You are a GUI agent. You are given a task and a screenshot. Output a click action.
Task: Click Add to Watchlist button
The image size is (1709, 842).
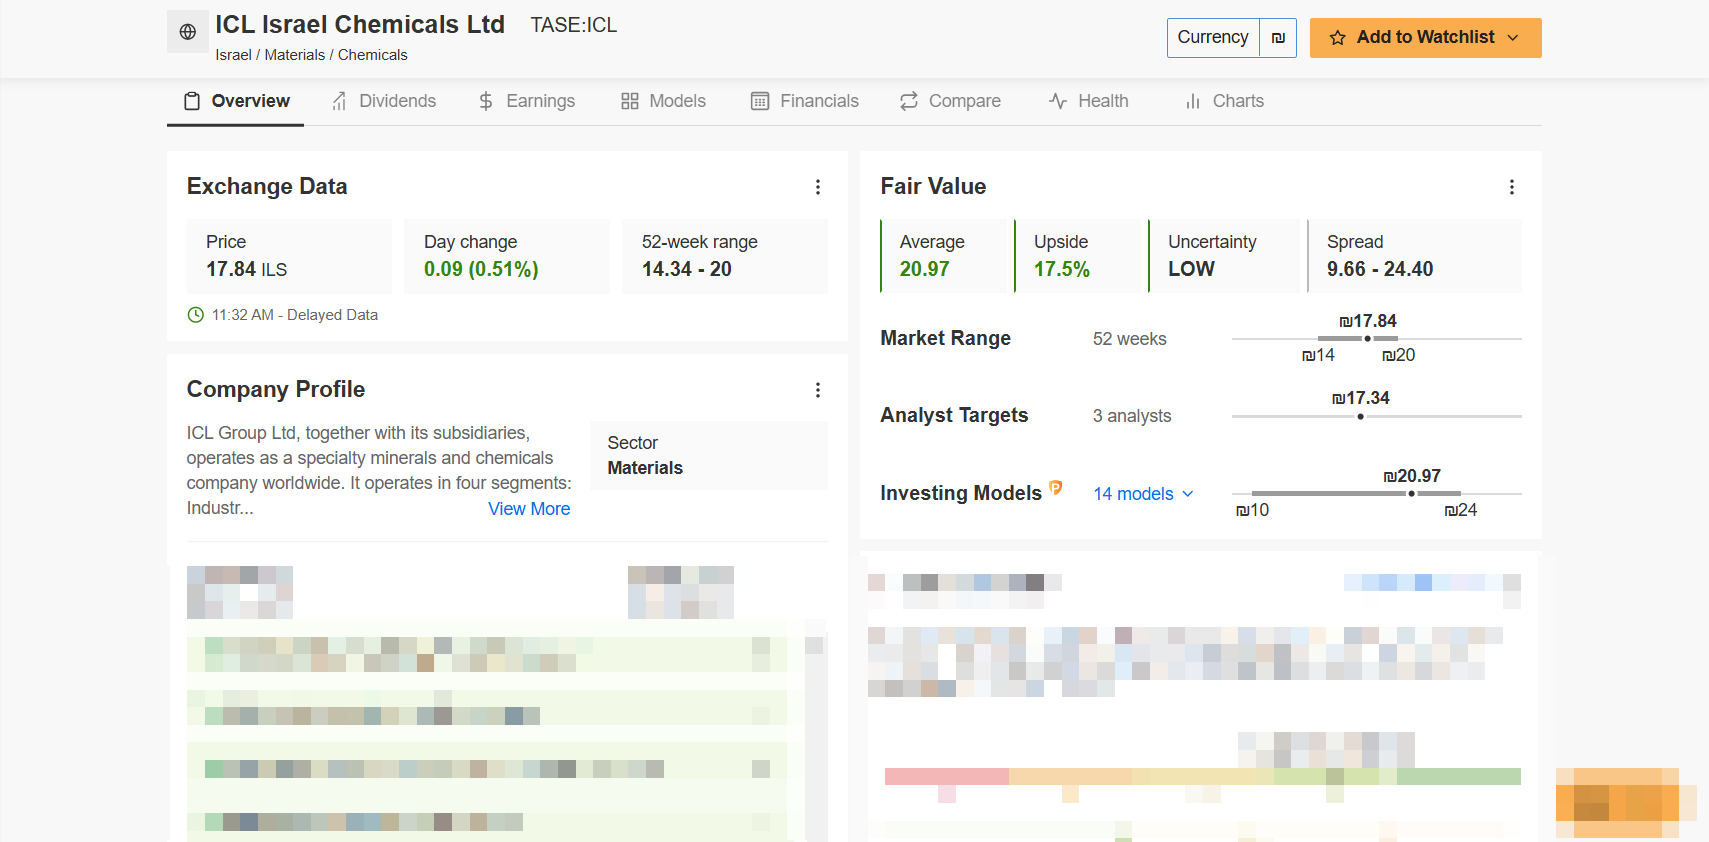pos(1426,38)
